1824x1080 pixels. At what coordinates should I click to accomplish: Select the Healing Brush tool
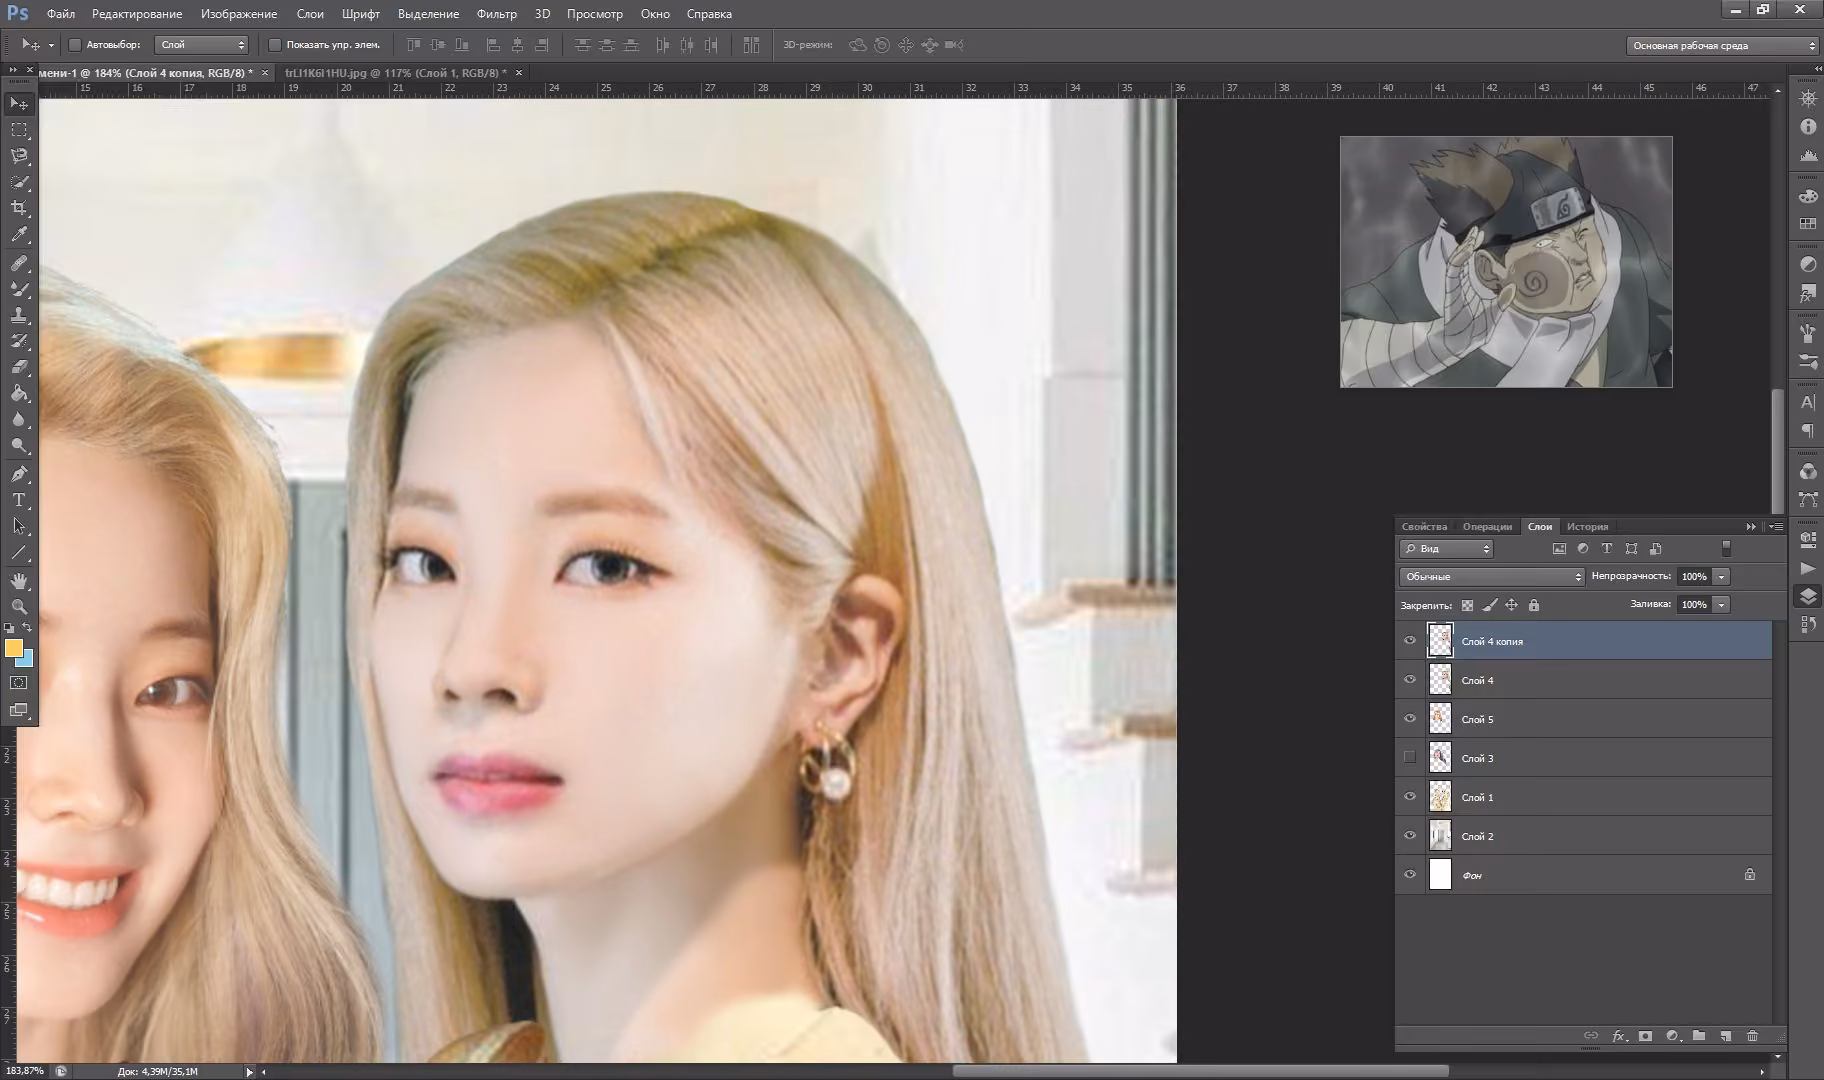click(x=19, y=263)
